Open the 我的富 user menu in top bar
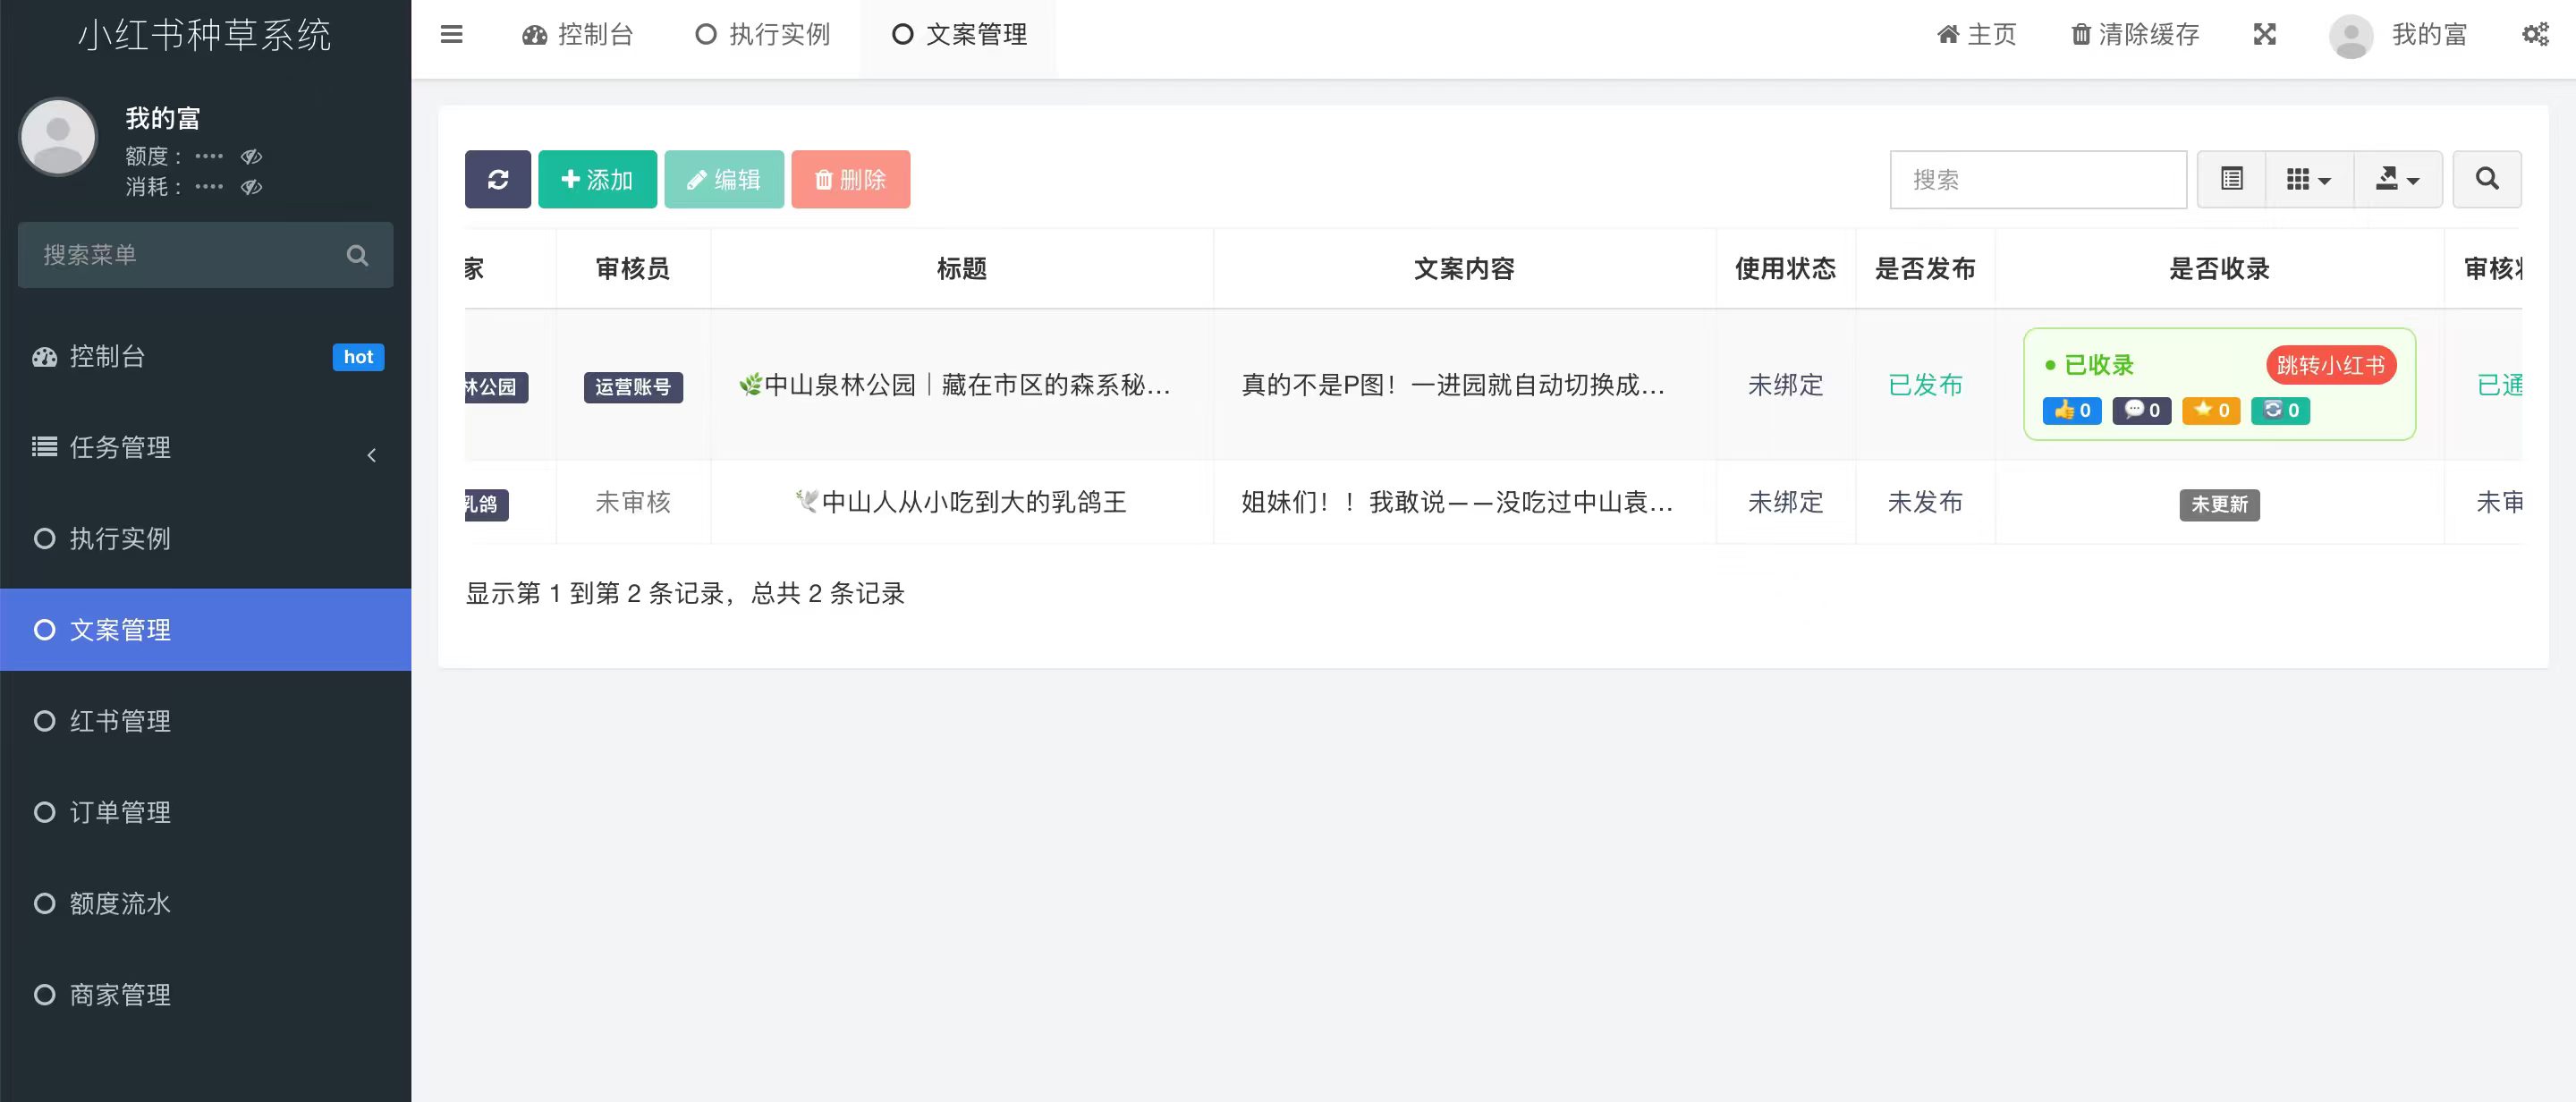Viewport: 2576px width, 1102px height. [2398, 35]
